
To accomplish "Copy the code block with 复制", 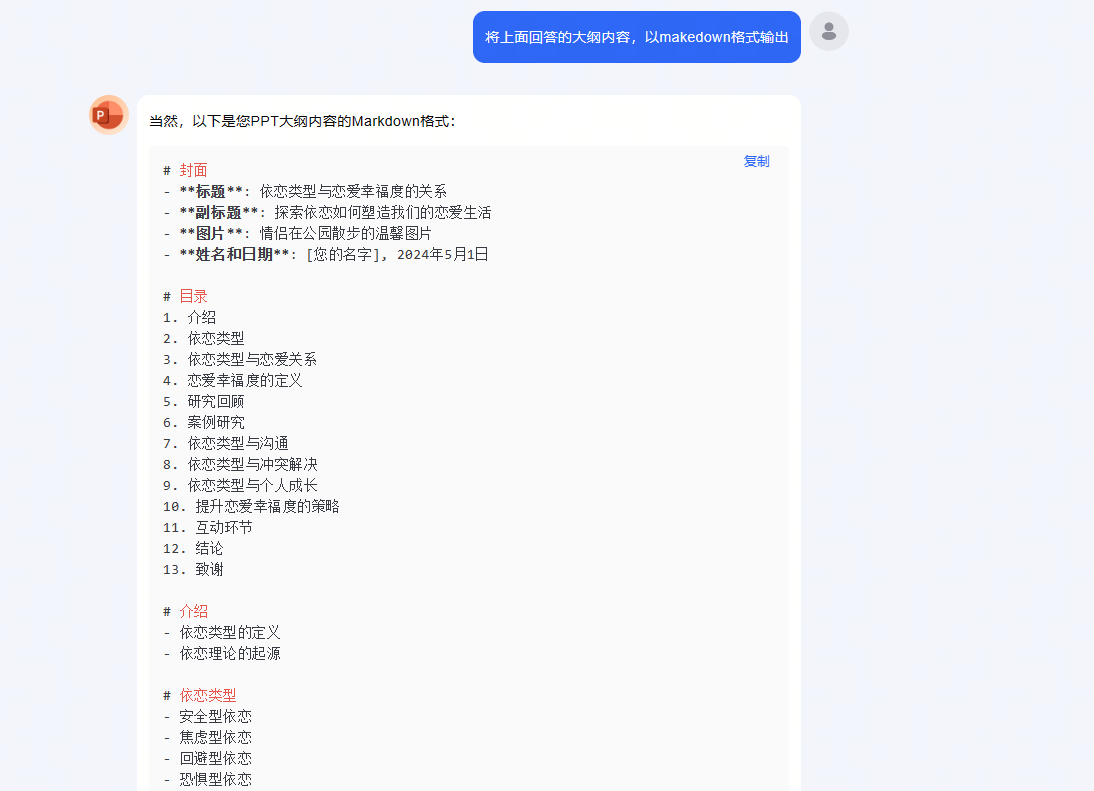I will point(756,161).
